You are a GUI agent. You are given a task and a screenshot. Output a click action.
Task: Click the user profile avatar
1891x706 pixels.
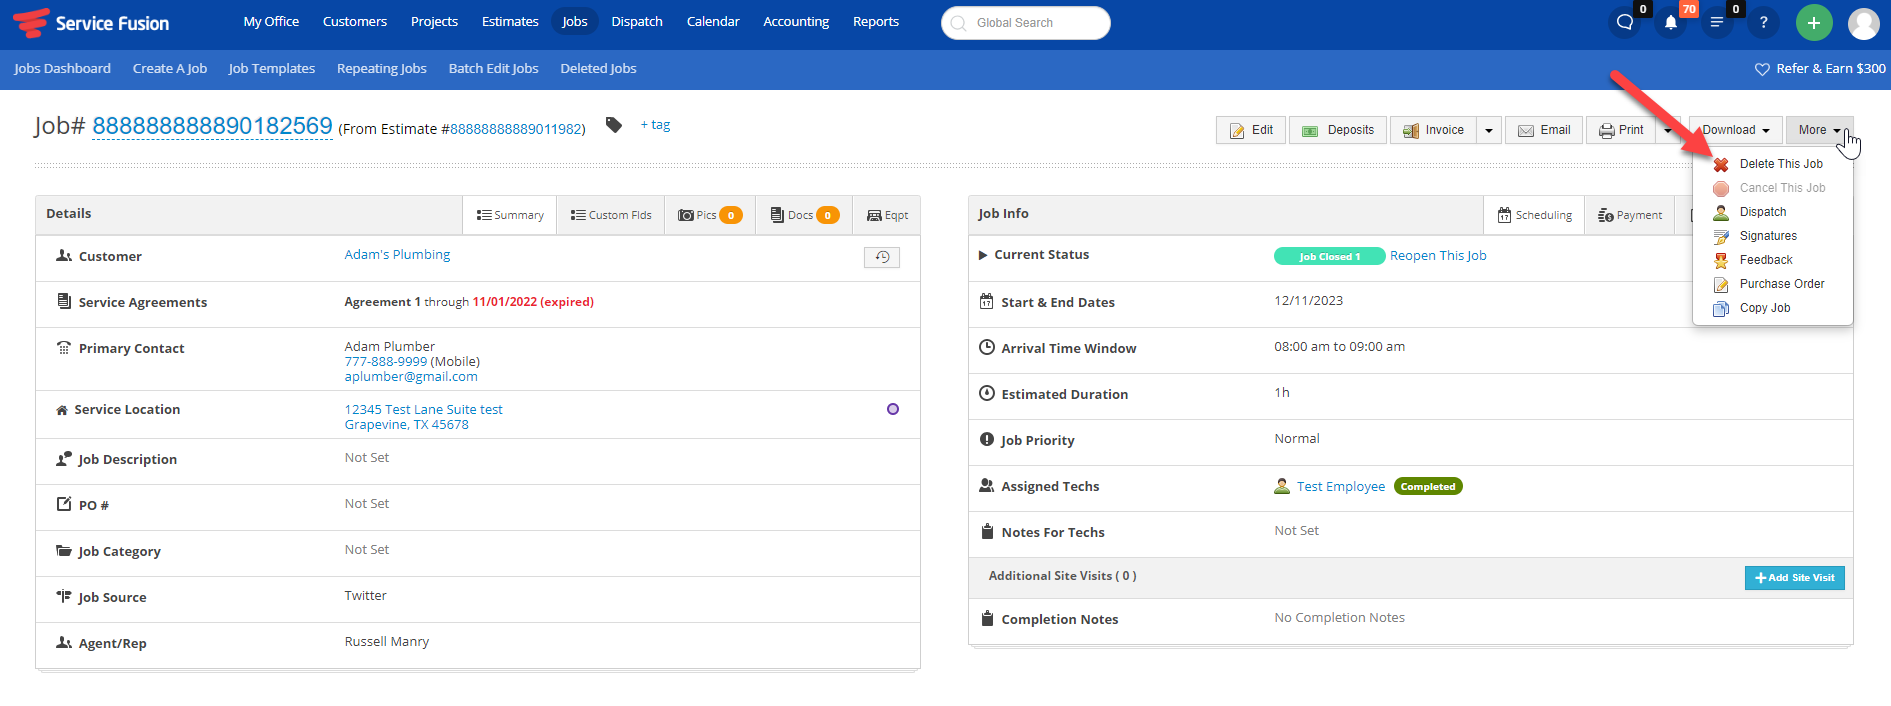pyautogui.click(x=1863, y=23)
